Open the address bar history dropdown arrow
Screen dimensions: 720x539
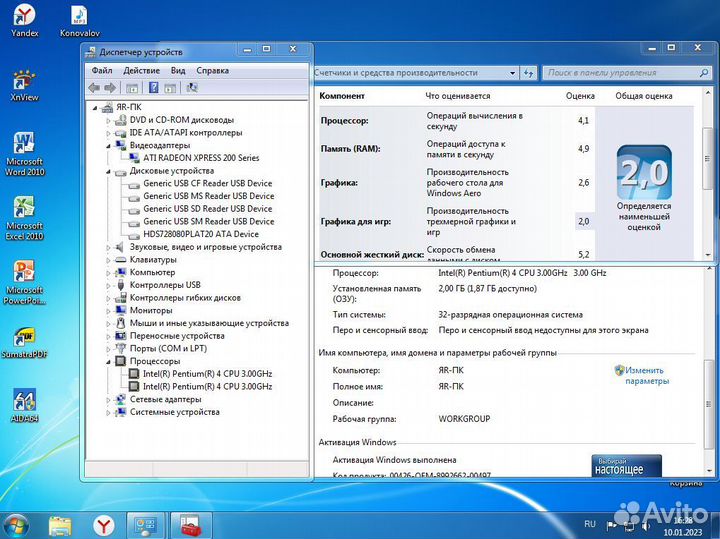pyautogui.click(x=512, y=73)
